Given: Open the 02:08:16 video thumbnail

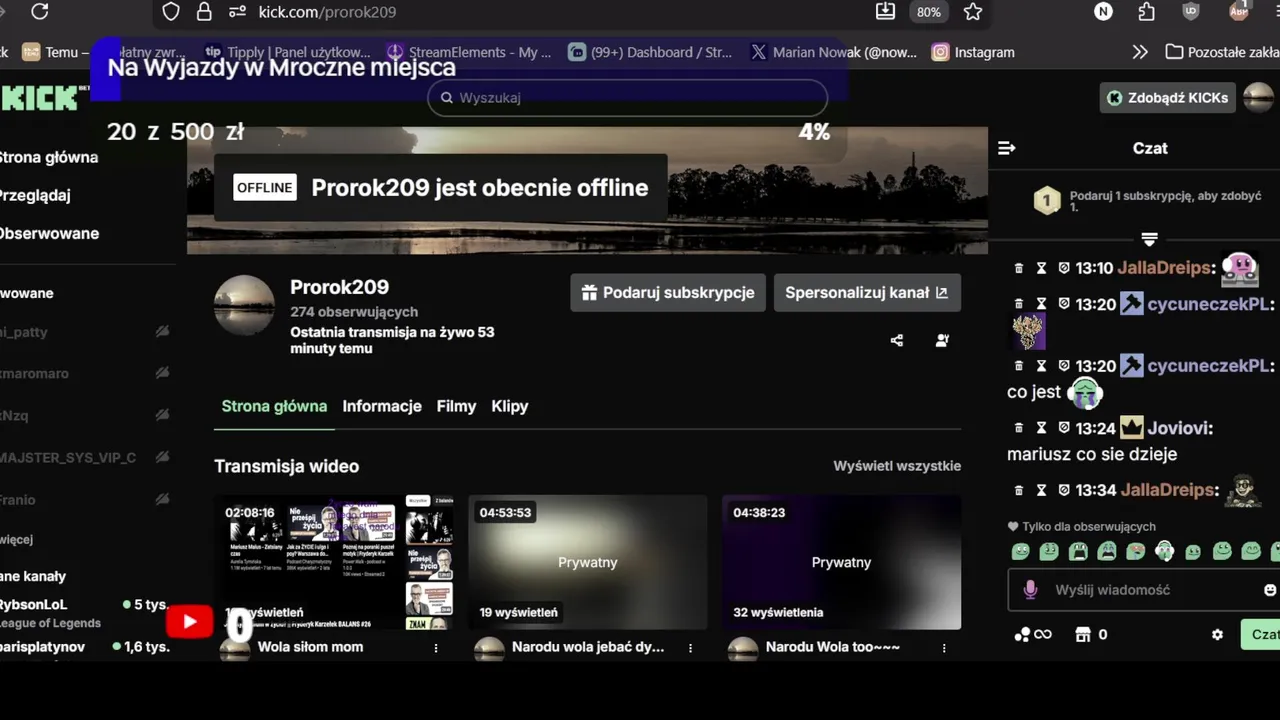Looking at the screenshot, I should click(333, 562).
